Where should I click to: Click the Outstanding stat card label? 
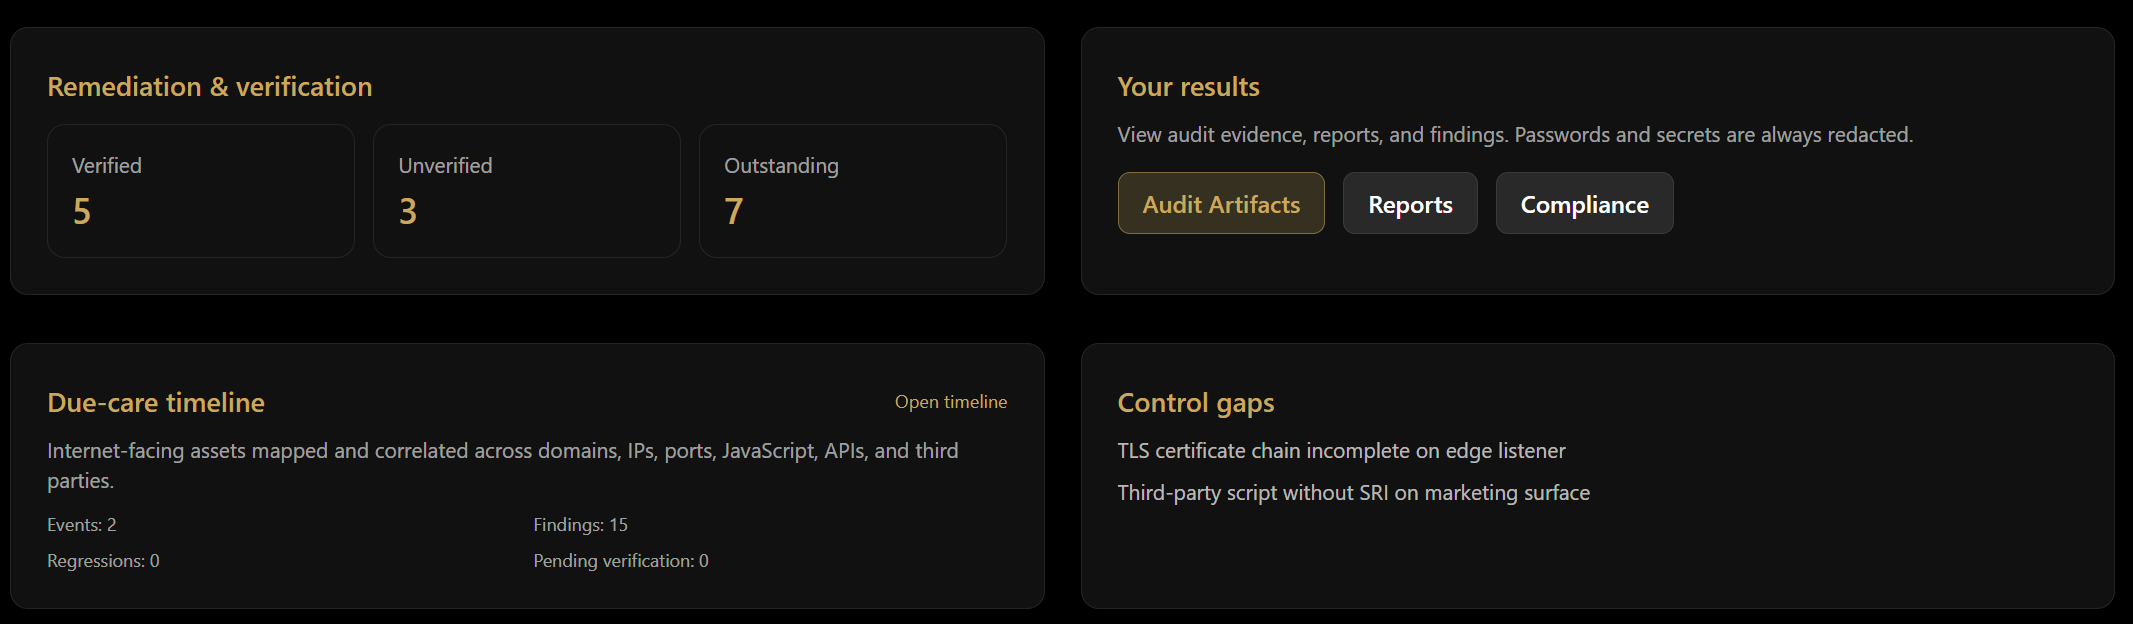pyautogui.click(x=781, y=166)
